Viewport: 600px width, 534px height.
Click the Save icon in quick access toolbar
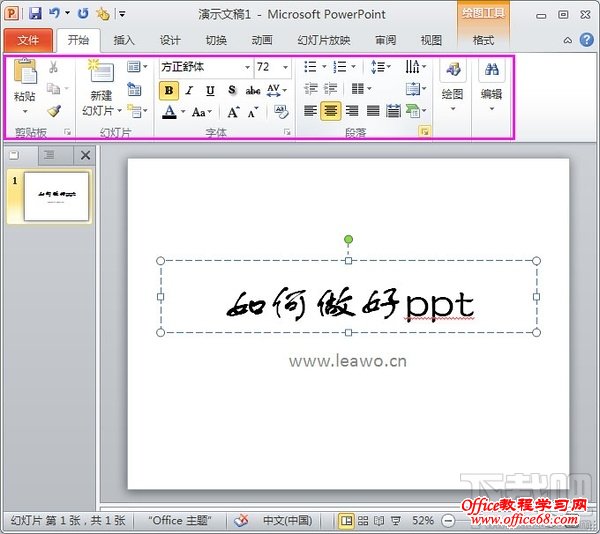[x=35, y=14]
